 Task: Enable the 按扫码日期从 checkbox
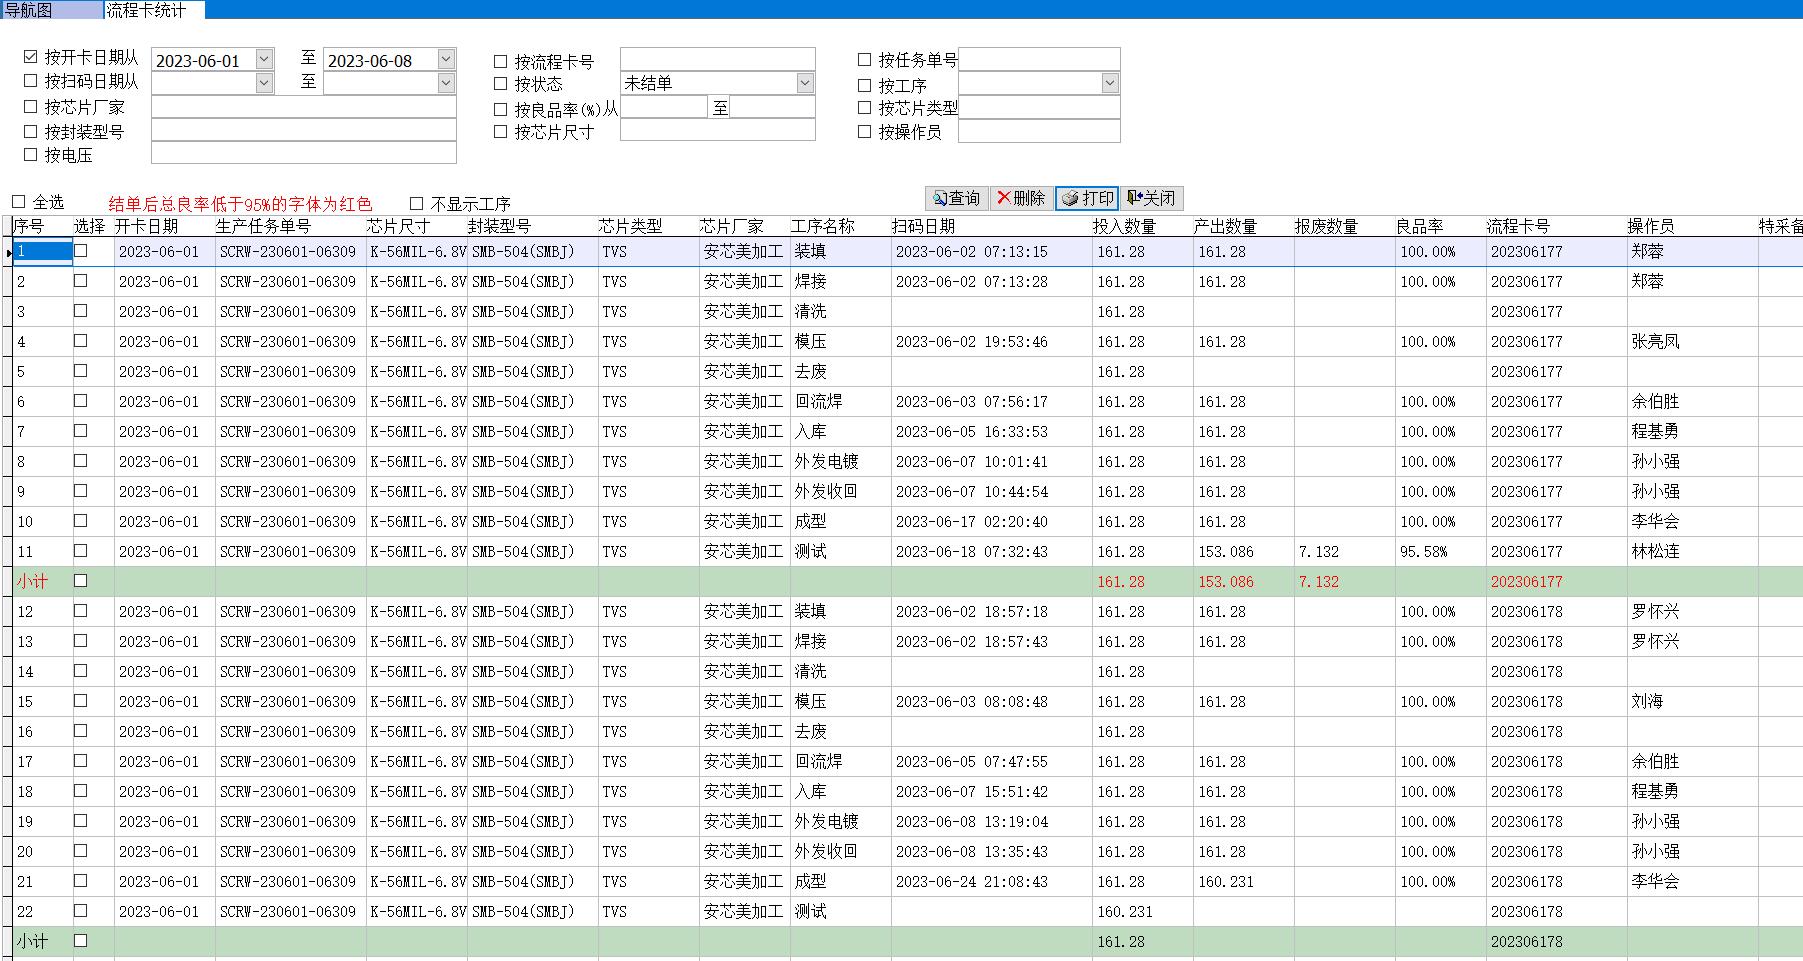click(31, 82)
